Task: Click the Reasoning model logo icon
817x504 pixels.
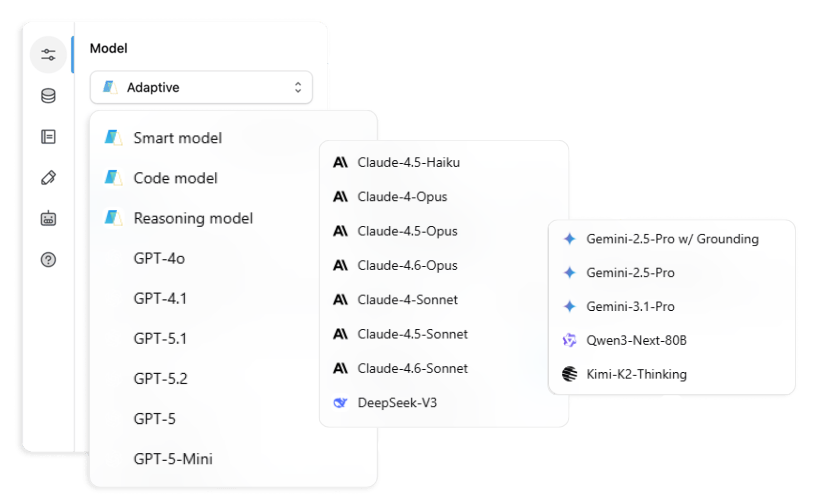Action: (x=113, y=218)
